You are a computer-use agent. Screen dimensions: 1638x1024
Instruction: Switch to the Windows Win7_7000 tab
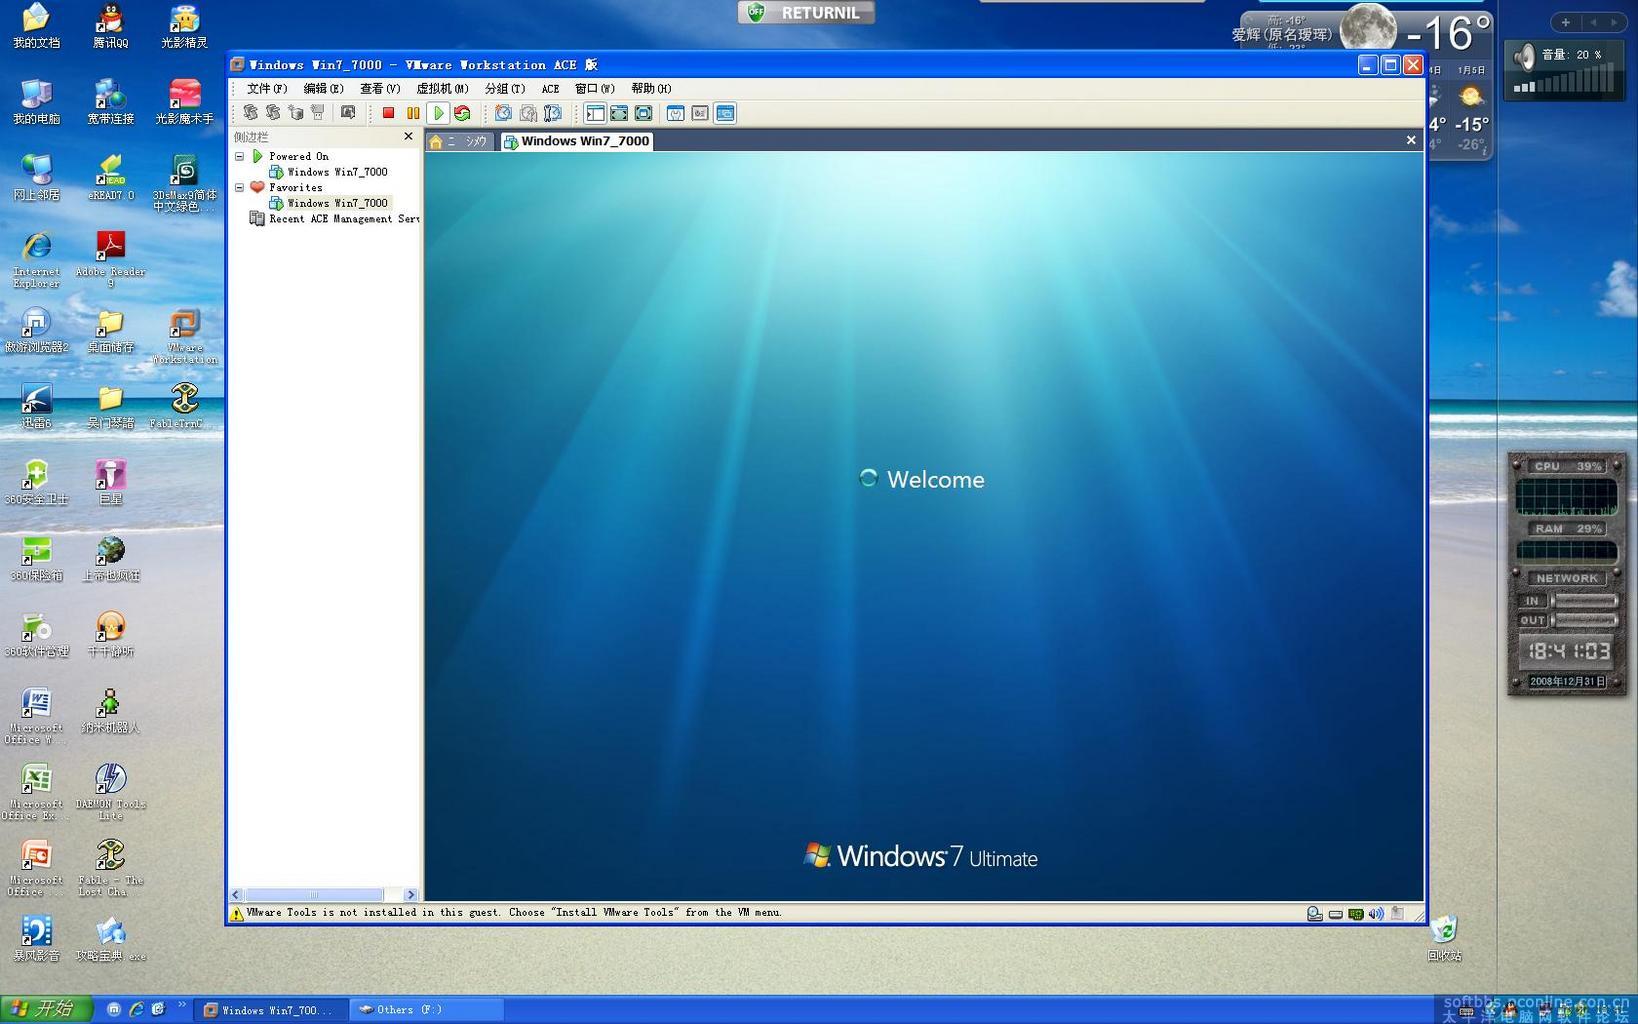pyautogui.click(x=578, y=141)
